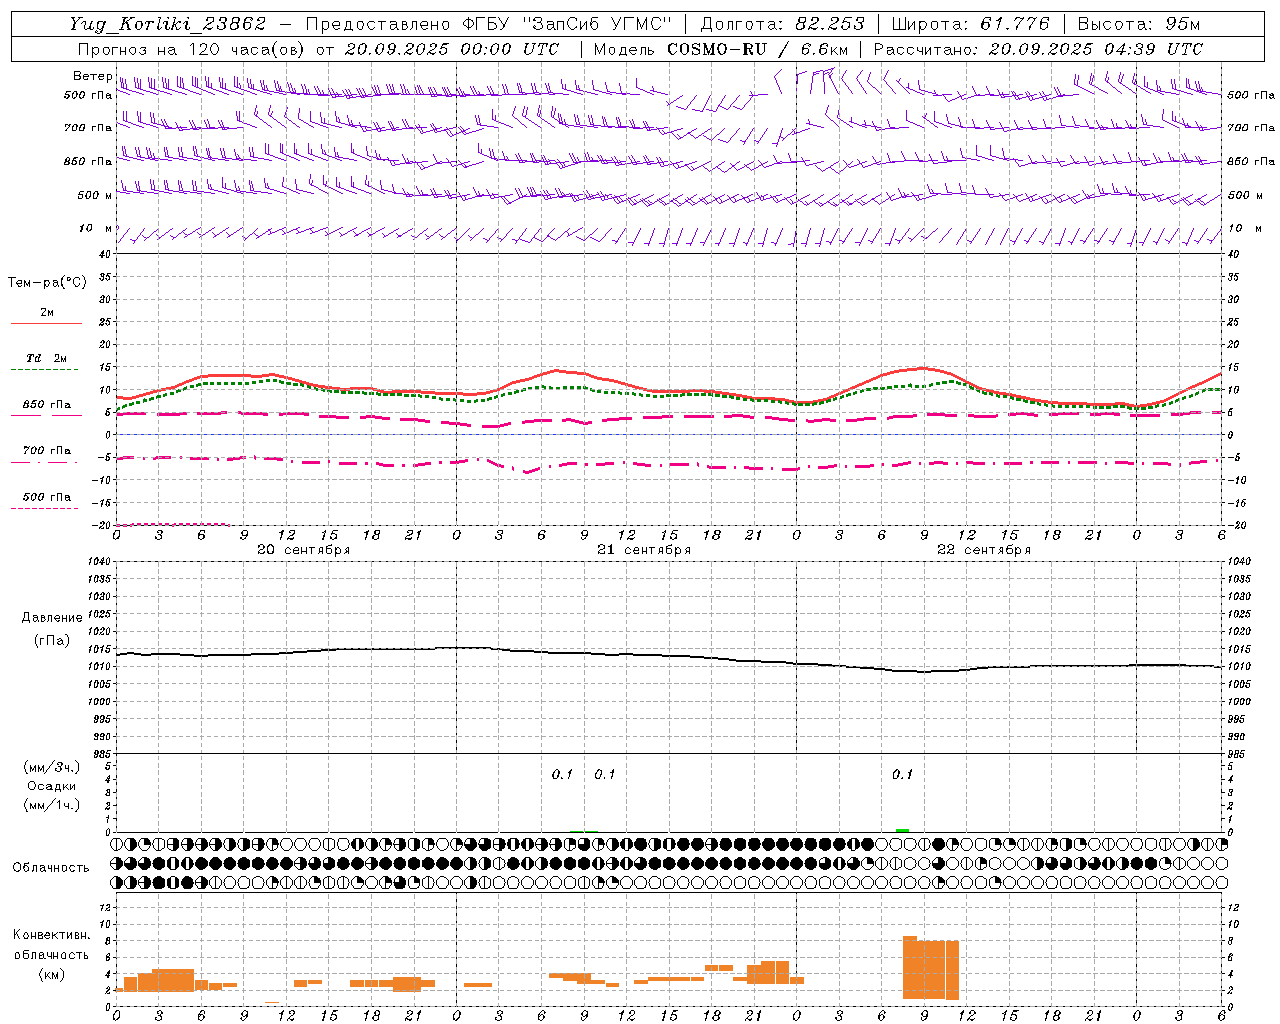Click the 'Конвективн.' convective cloud label
1280x1024 pixels.
coord(52,935)
